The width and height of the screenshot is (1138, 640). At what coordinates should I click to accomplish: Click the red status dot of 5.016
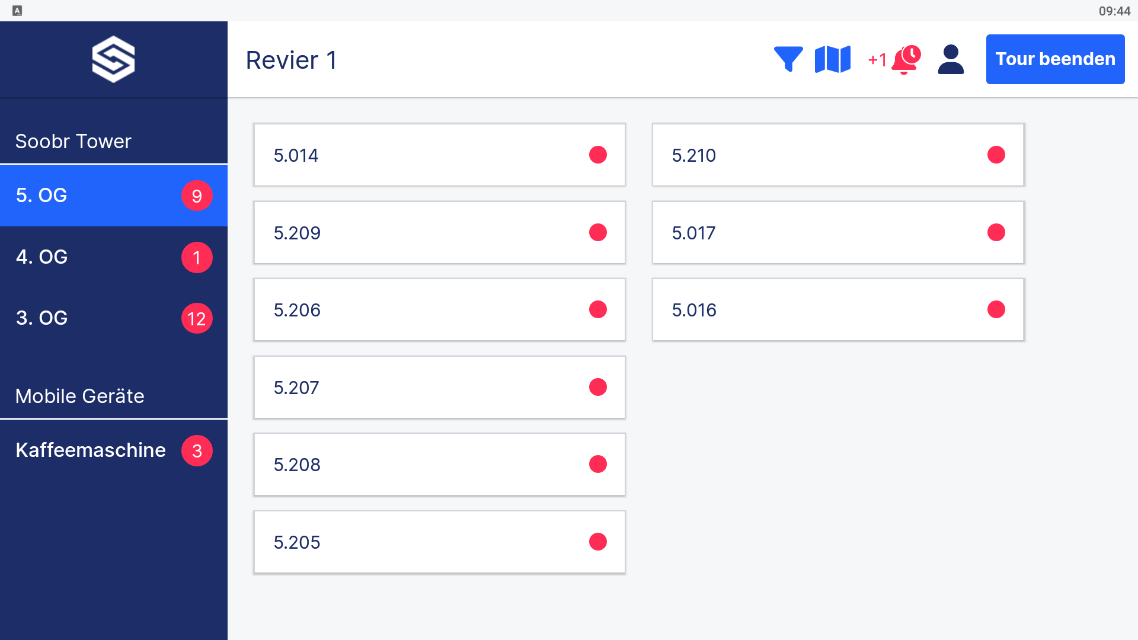[x=996, y=309]
